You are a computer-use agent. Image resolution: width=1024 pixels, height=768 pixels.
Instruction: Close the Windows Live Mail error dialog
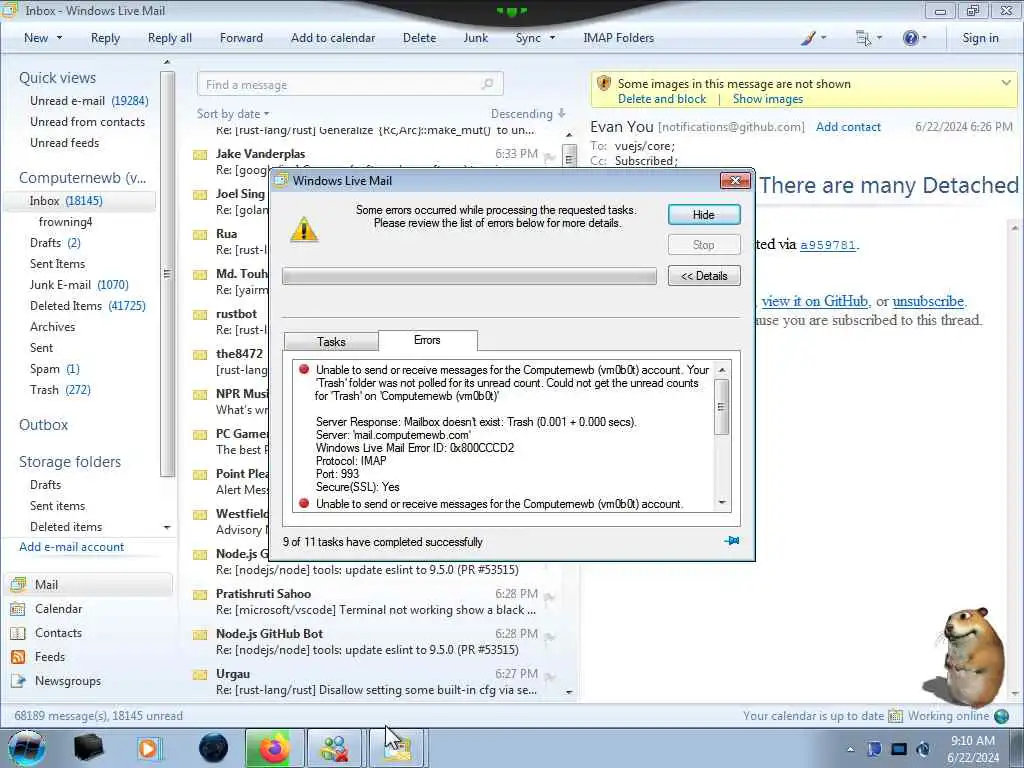pos(735,181)
